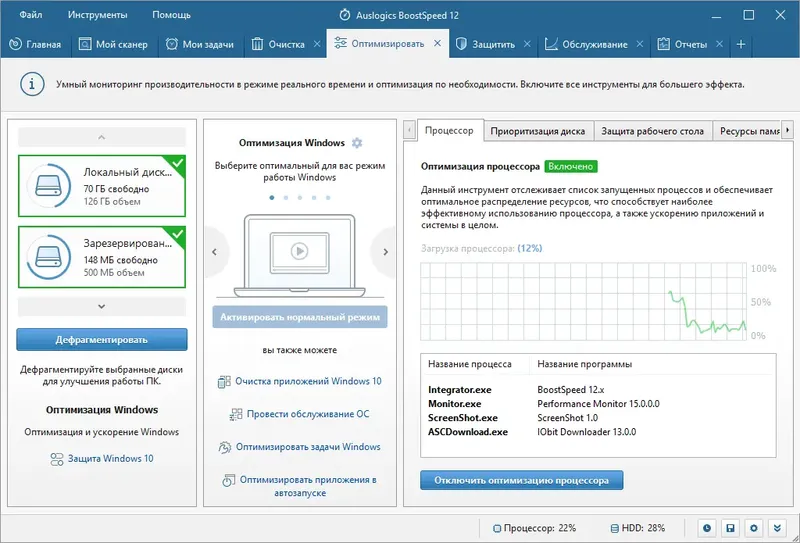The height and width of the screenshot is (543, 800).
Task: Select the third mode carousel dot
Action: (300, 198)
